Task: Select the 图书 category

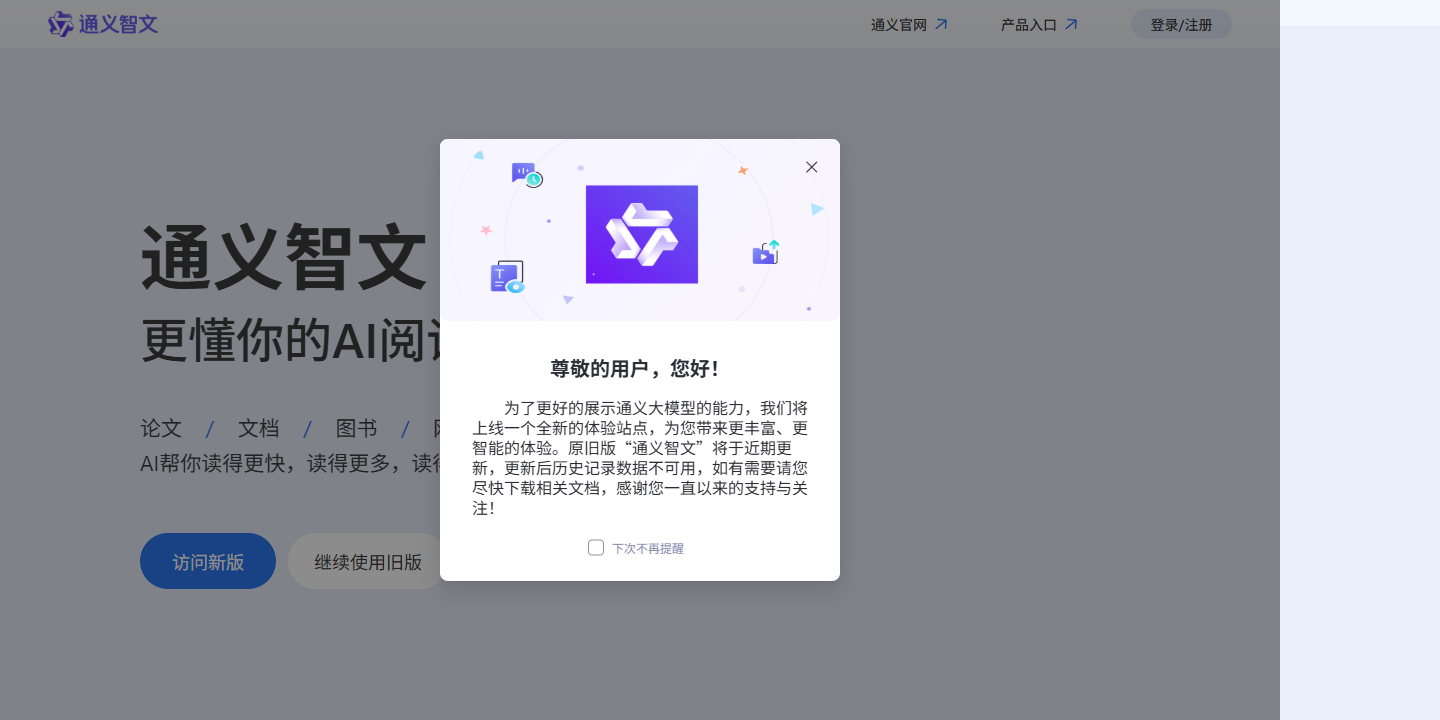Action: 356,429
